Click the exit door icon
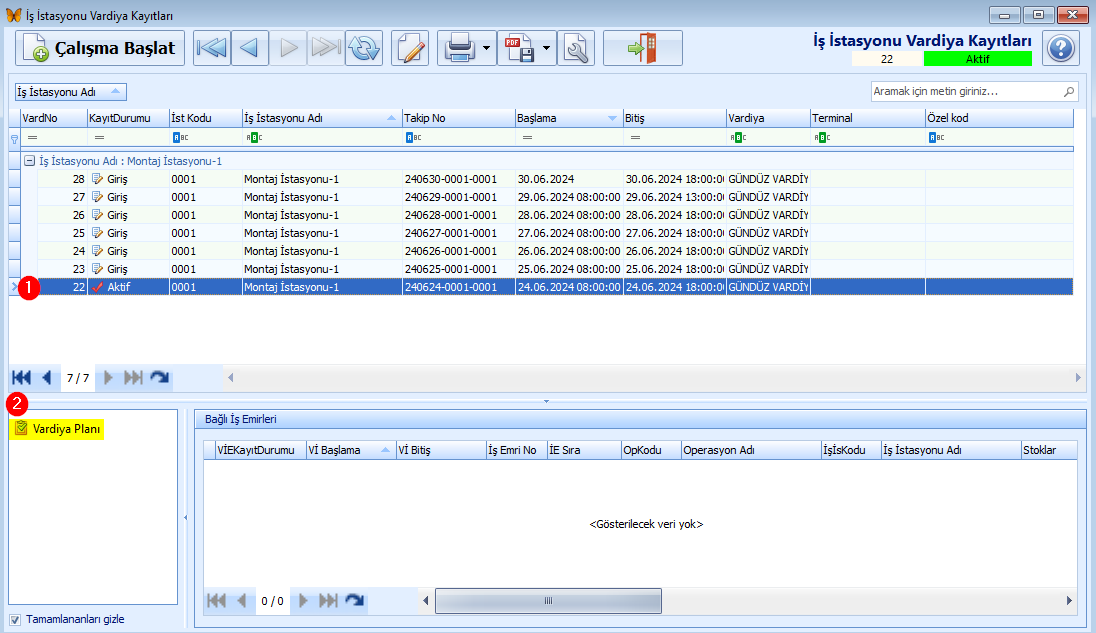The width and height of the screenshot is (1096, 633). coord(642,48)
